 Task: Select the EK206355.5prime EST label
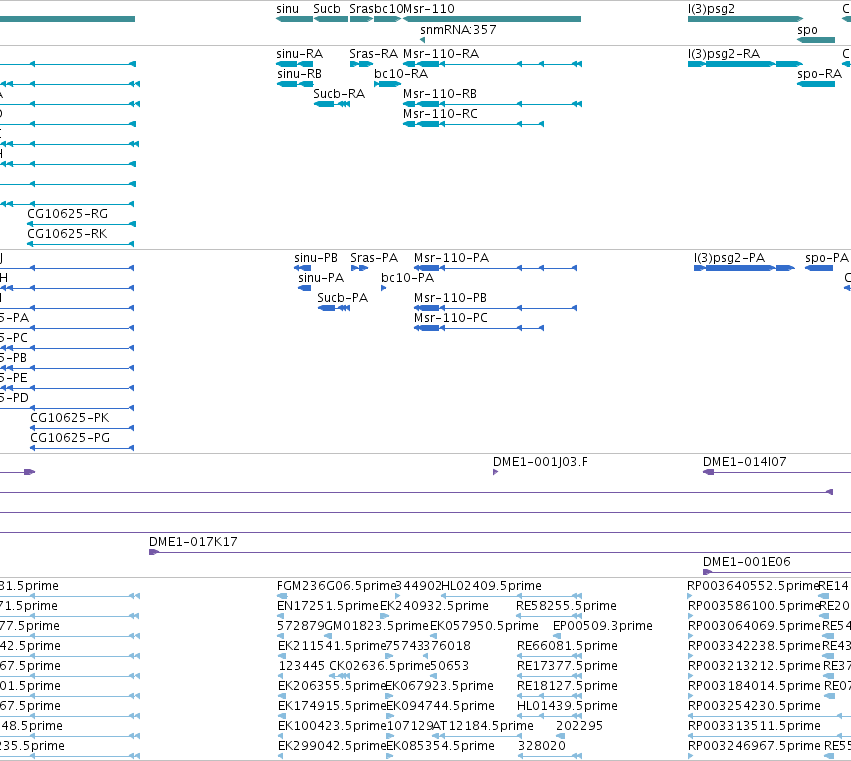(x=332, y=686)
